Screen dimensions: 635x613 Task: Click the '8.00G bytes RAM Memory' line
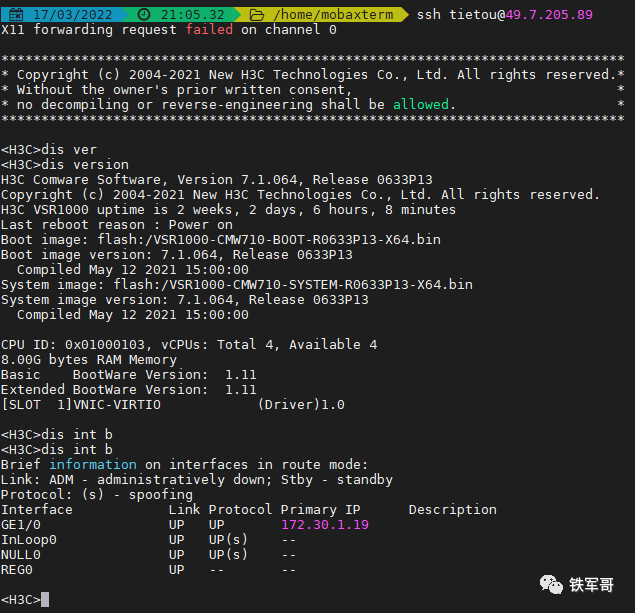89,360
